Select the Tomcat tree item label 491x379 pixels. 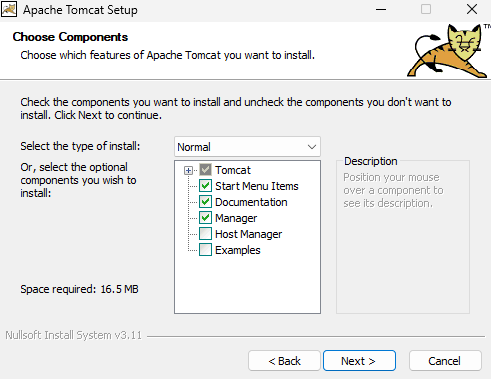pyautogui.click(x=233, y=170)
